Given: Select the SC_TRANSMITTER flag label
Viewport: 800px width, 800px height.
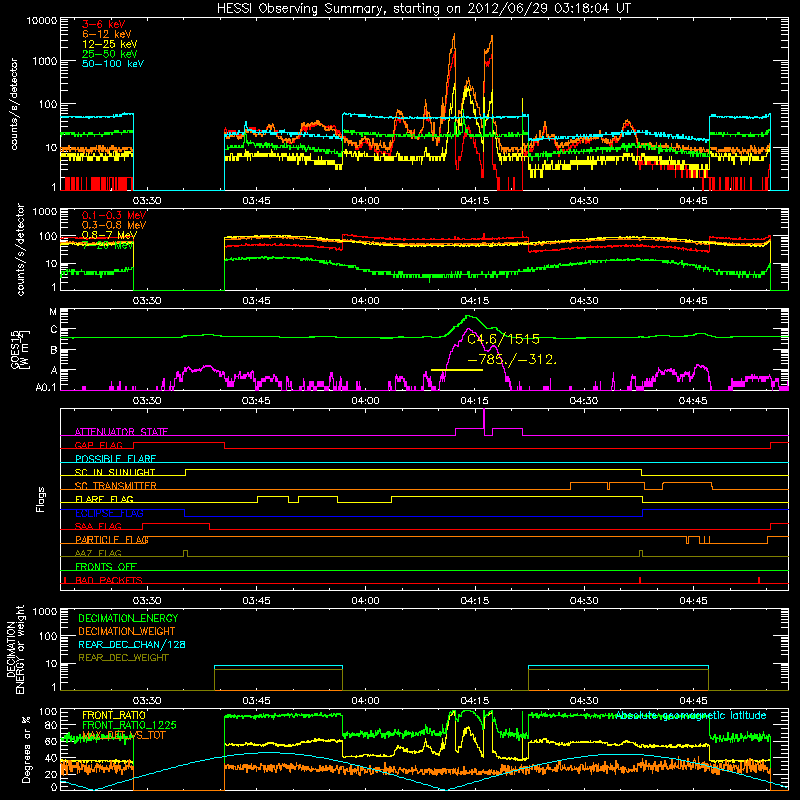Looking at the screenshot, I should click(116, 486).
